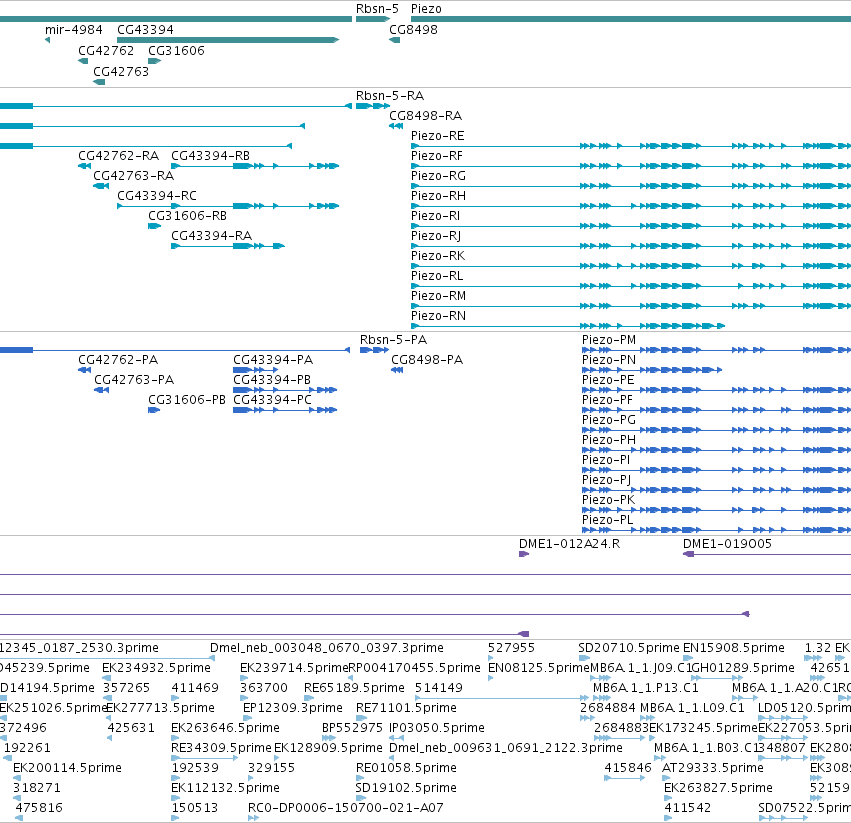Select the CG31606 gene label
851x823 pixels.
click(176, 50)
